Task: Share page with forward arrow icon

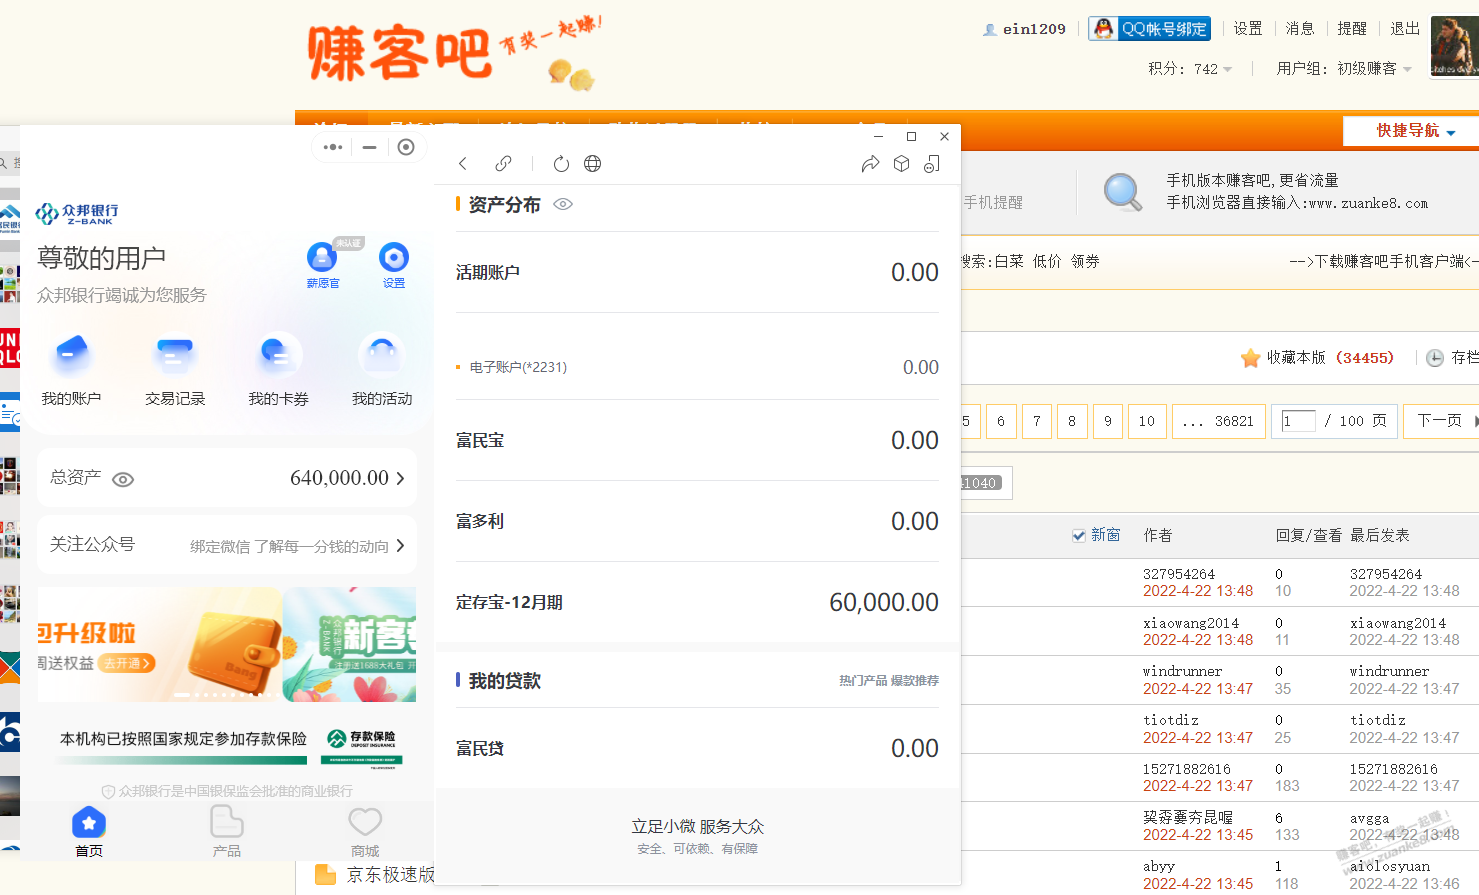Action: (870, 164)
